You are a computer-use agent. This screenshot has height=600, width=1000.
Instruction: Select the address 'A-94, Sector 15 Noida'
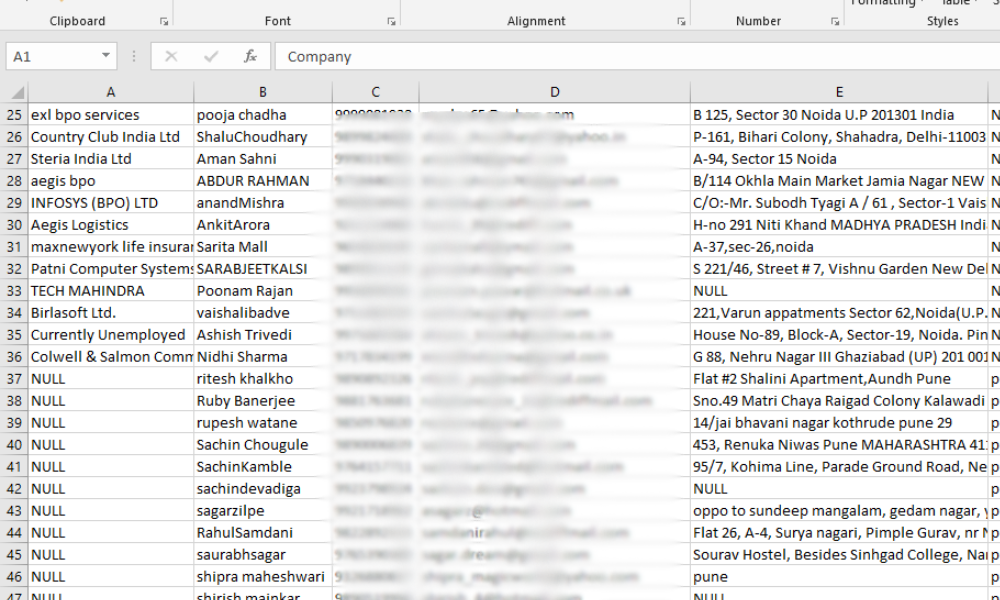click(839, 159)
